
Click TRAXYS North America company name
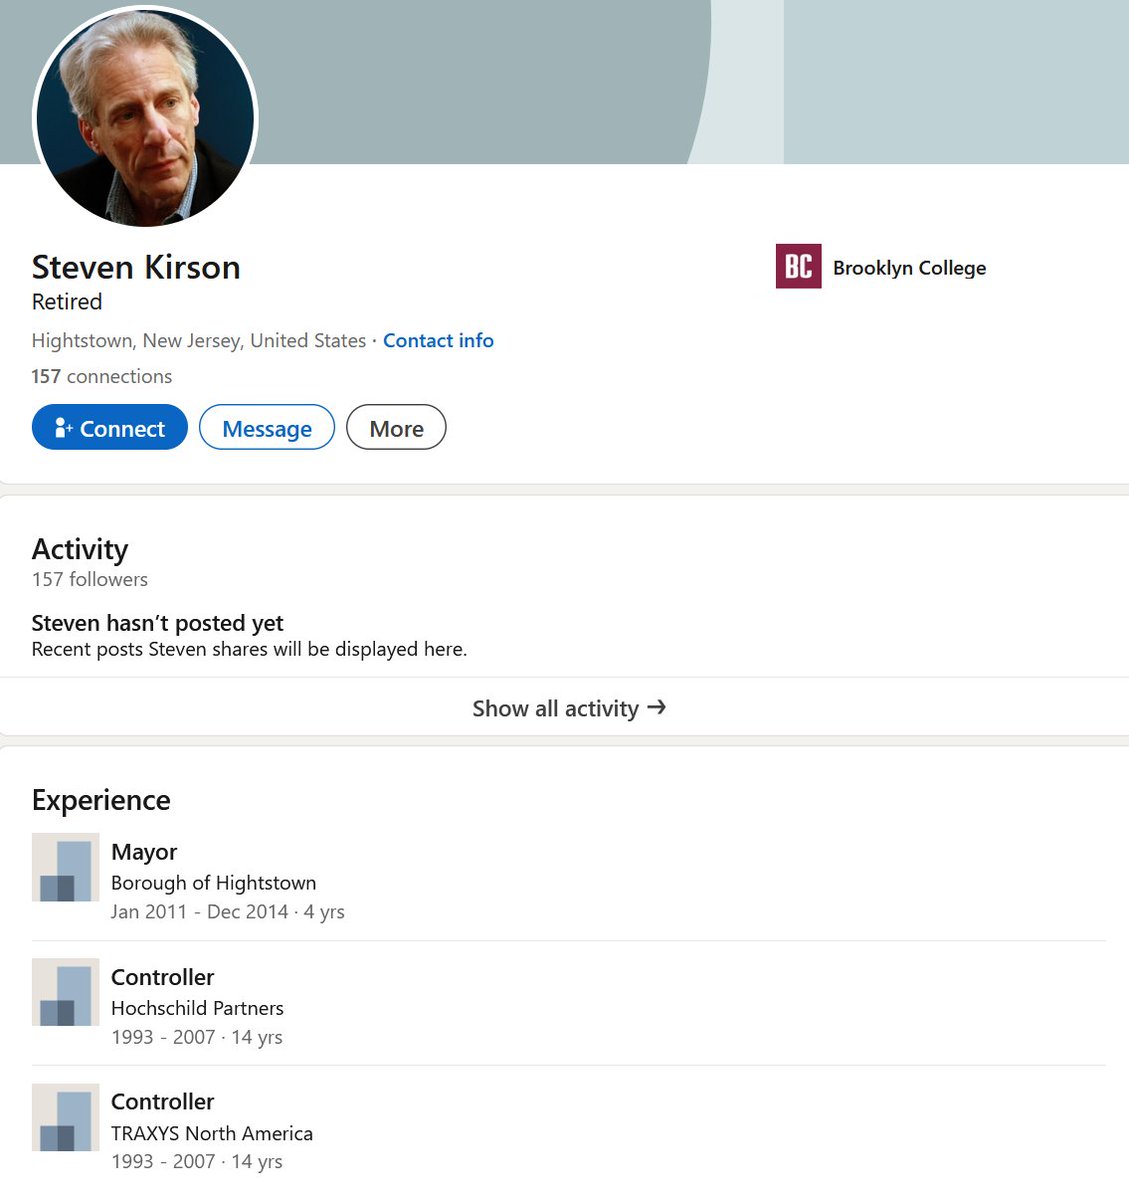click(x=212, y=1133)
